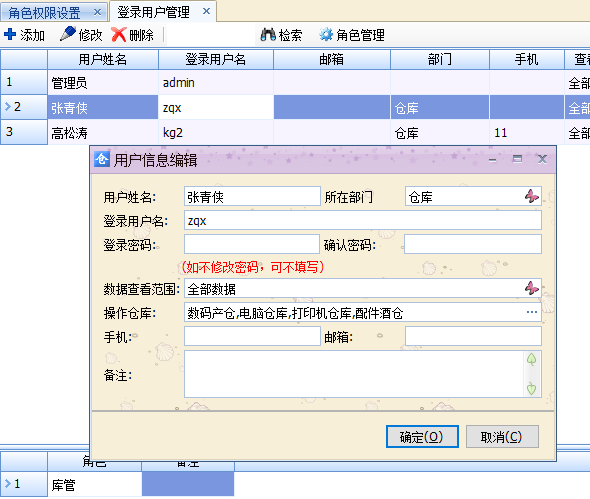This screenshot has width=590, height=499.
Task: Expand the 数据查看范围 dropdown
Action: (532, 288)
